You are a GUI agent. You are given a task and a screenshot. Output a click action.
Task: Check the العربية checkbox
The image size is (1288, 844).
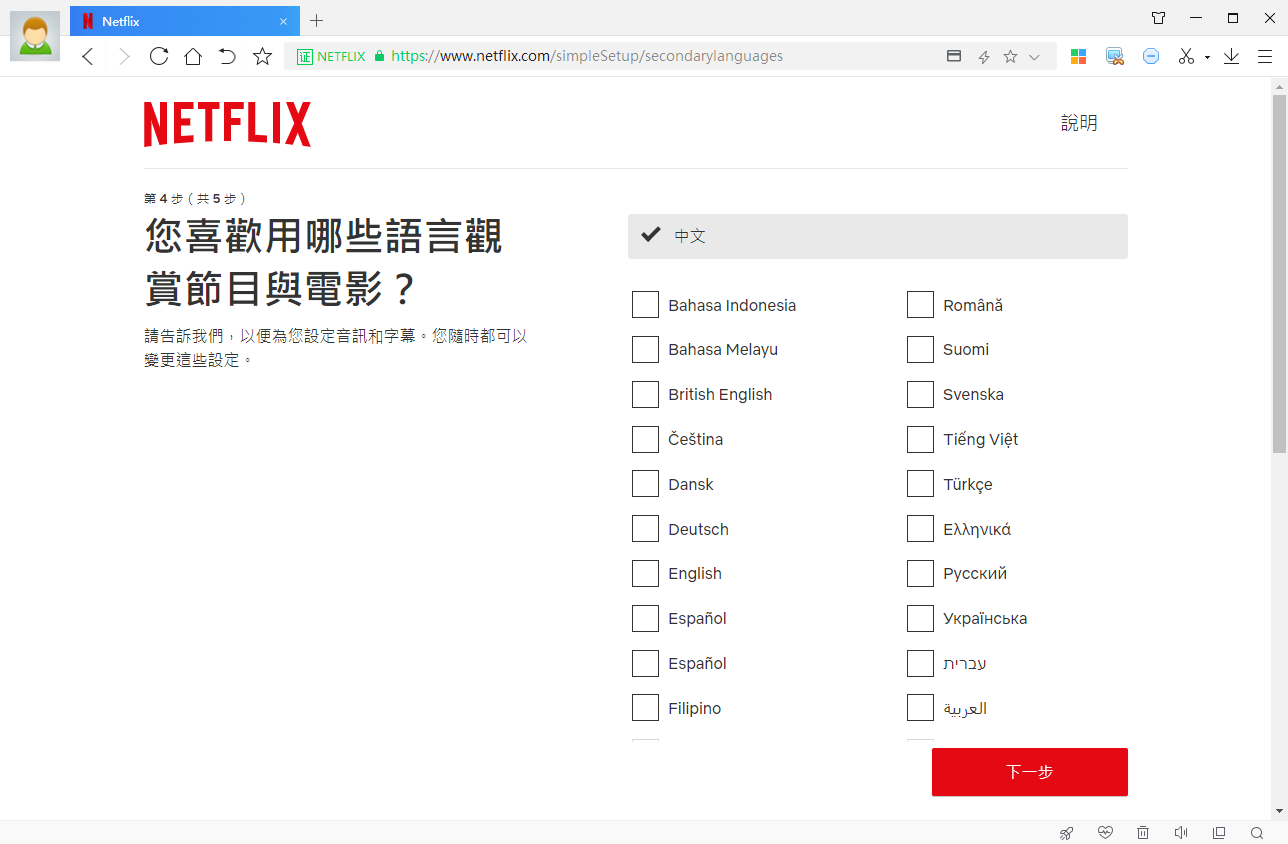[x=920, y=708]
